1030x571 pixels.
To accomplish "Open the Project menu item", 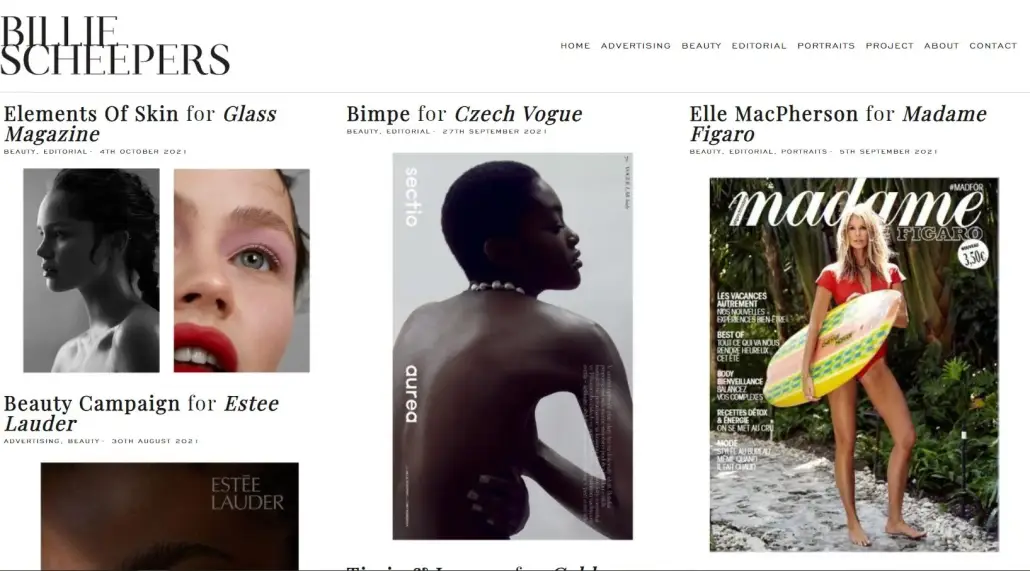I will (889, 46).
